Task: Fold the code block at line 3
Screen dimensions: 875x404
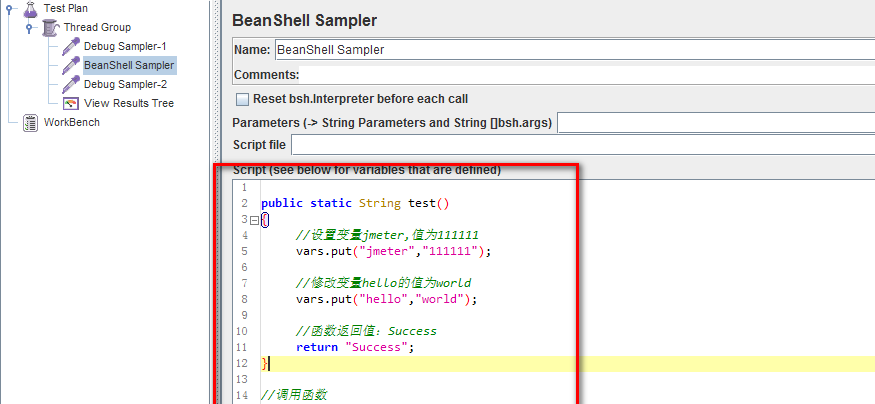Action: coord(254,220)
